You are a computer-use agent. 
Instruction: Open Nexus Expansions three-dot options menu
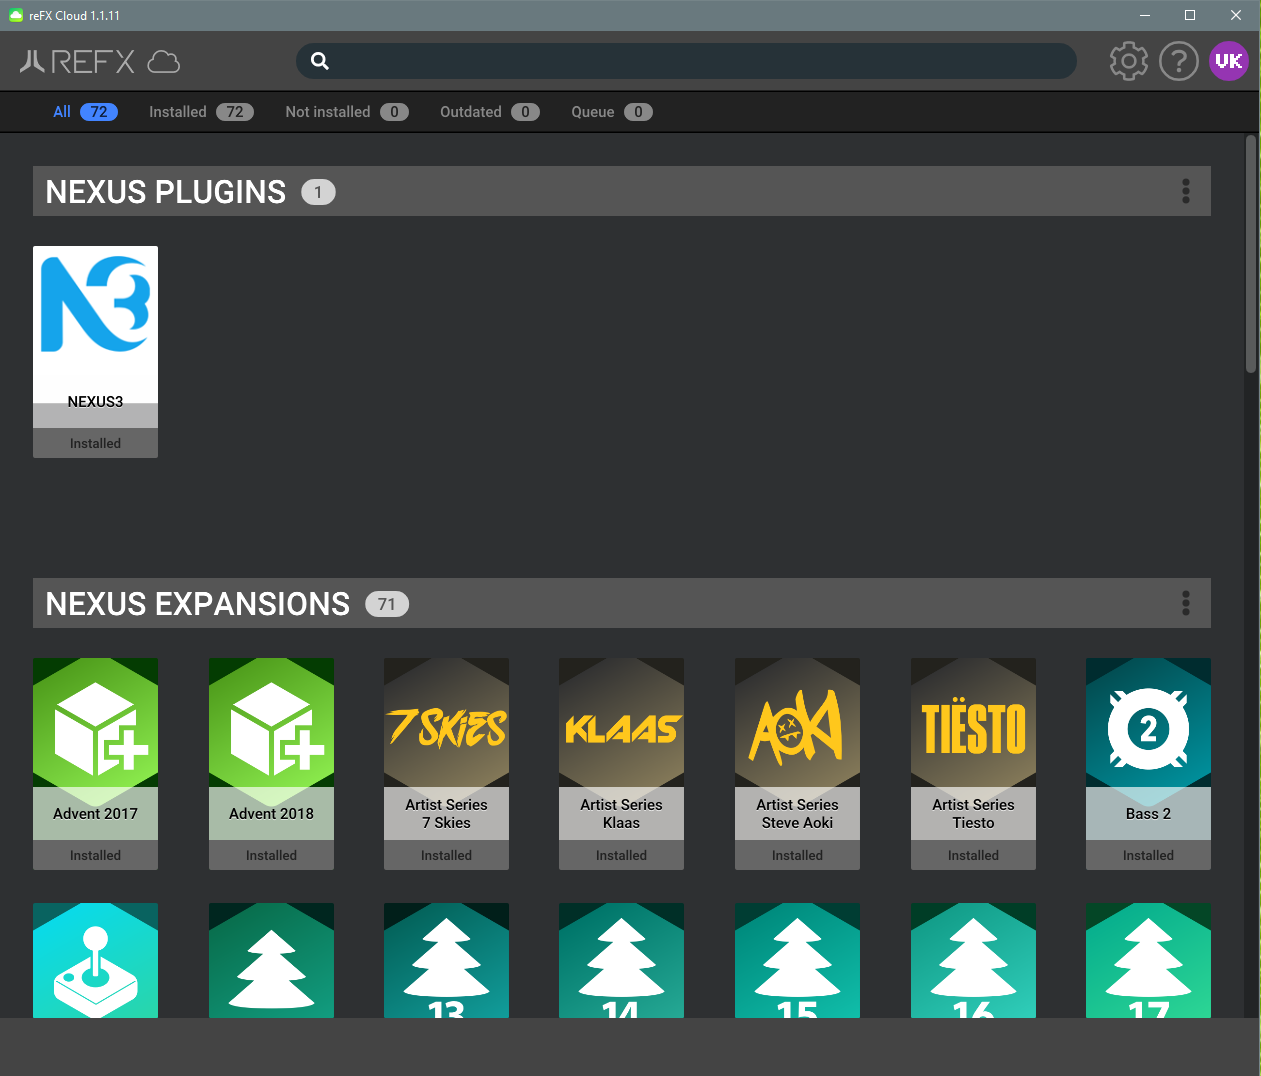click(1186, 603)
